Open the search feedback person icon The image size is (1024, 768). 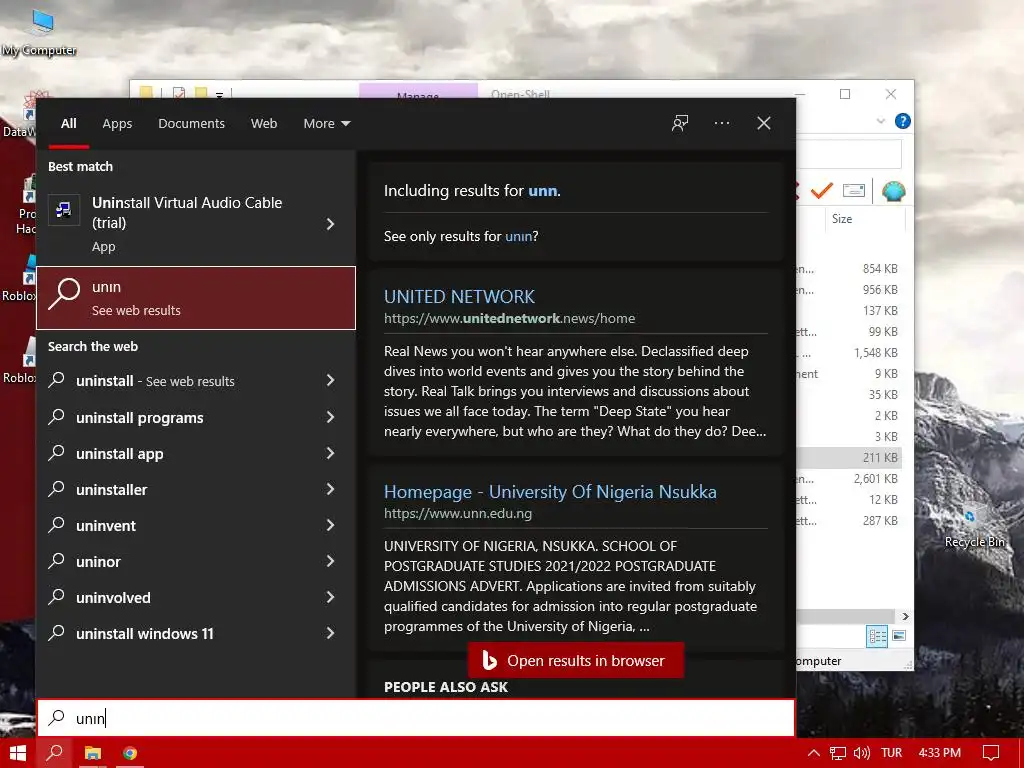point(680,123)
